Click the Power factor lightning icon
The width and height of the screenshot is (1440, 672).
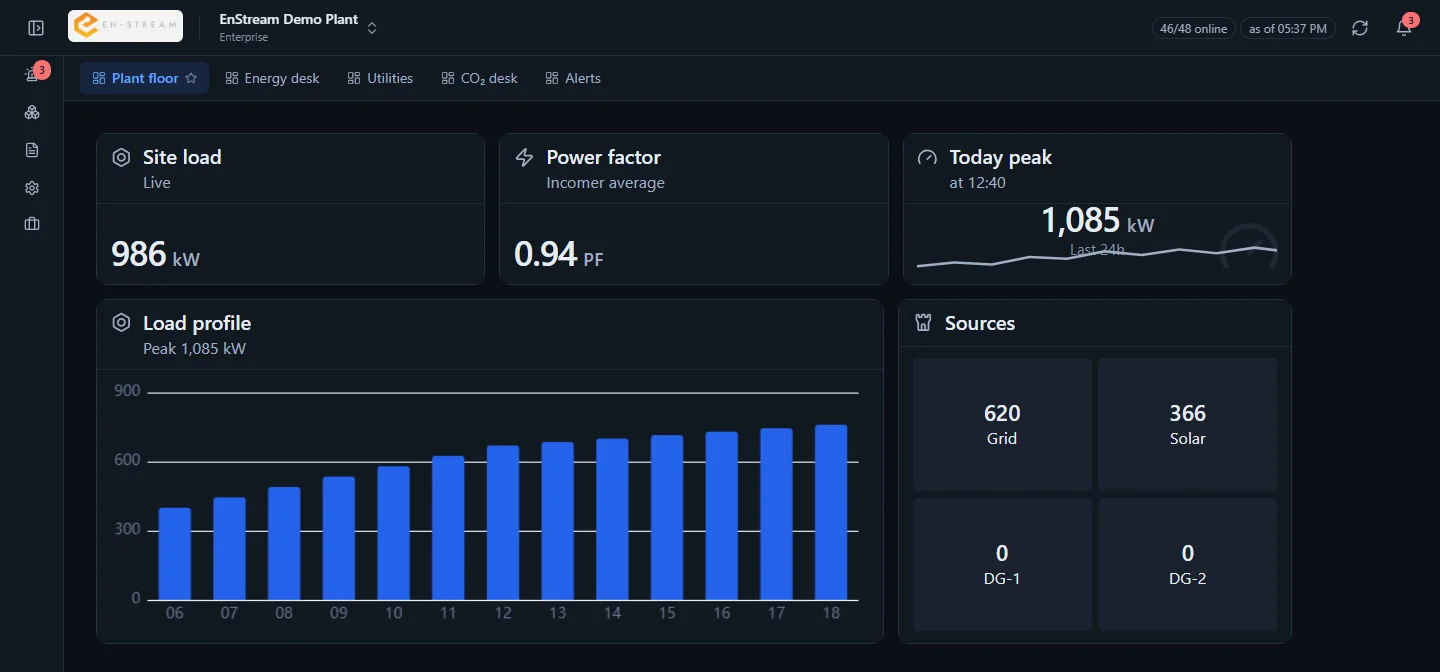click(x=524, y=157)
